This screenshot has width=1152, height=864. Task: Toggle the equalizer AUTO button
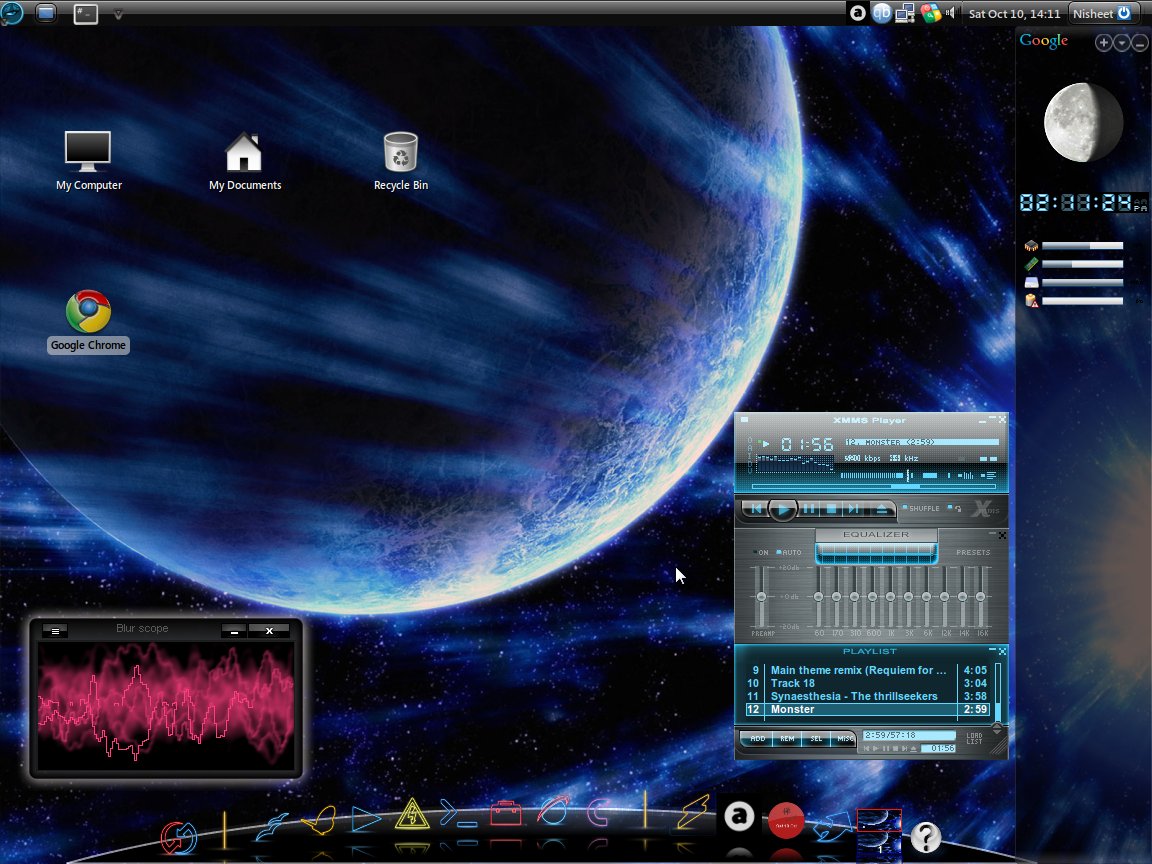789,552
